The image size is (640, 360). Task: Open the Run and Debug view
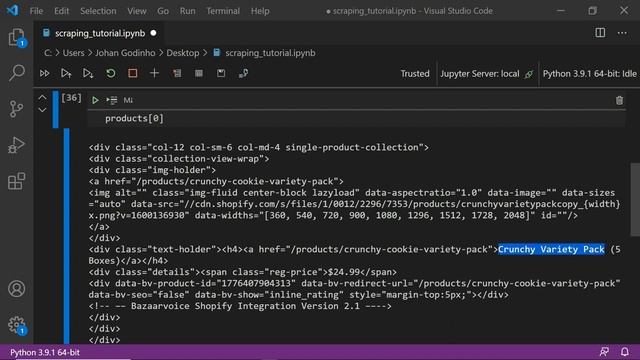[x=16, y=145]
